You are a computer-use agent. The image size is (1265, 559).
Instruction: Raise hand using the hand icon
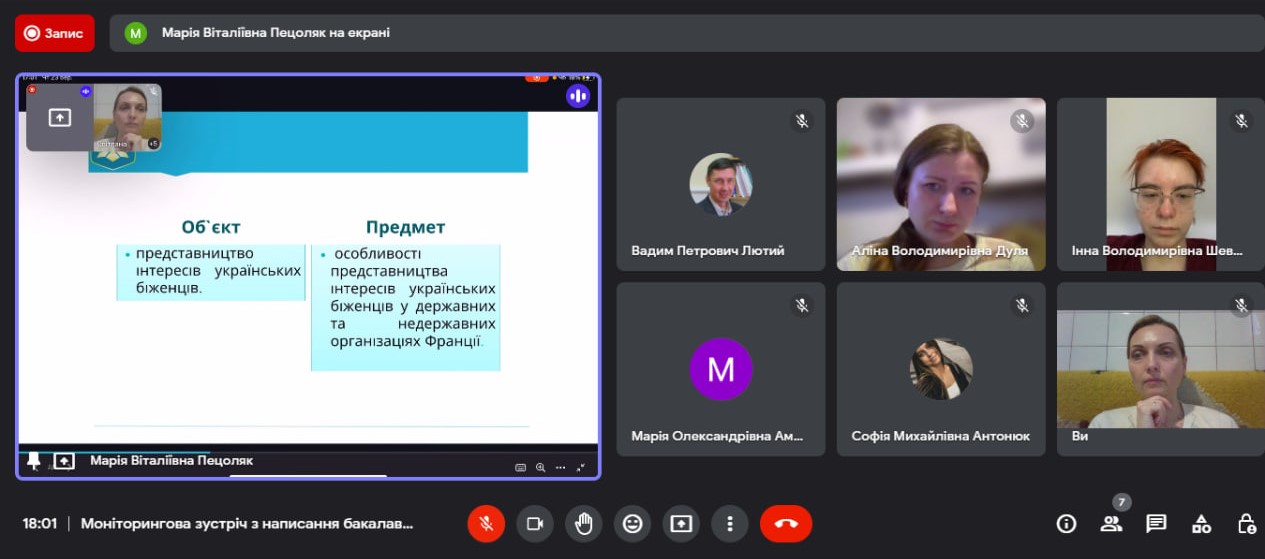click(584, 523)
